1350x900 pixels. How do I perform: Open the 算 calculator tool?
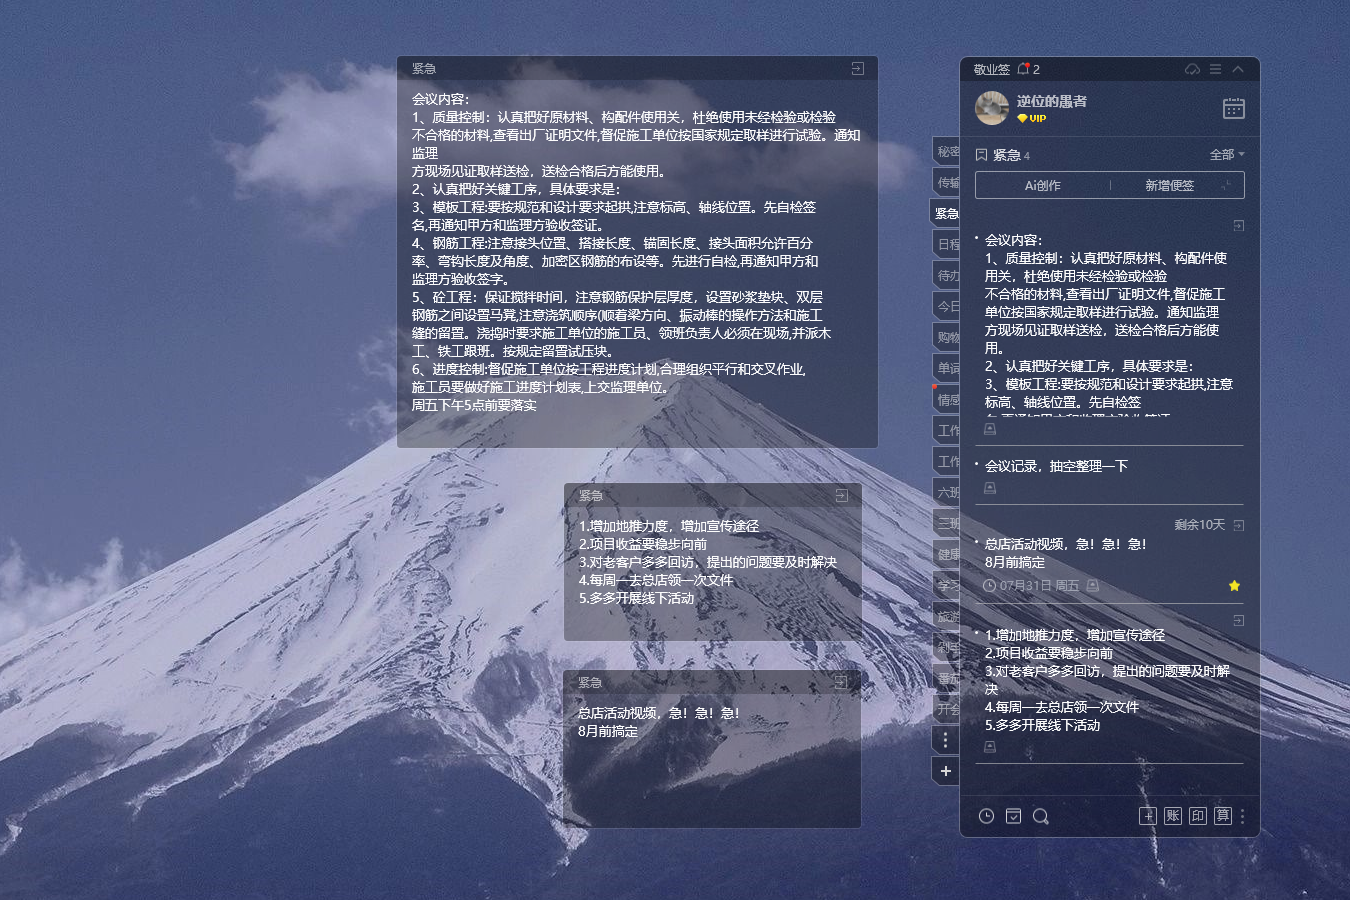click(1223, 816)
